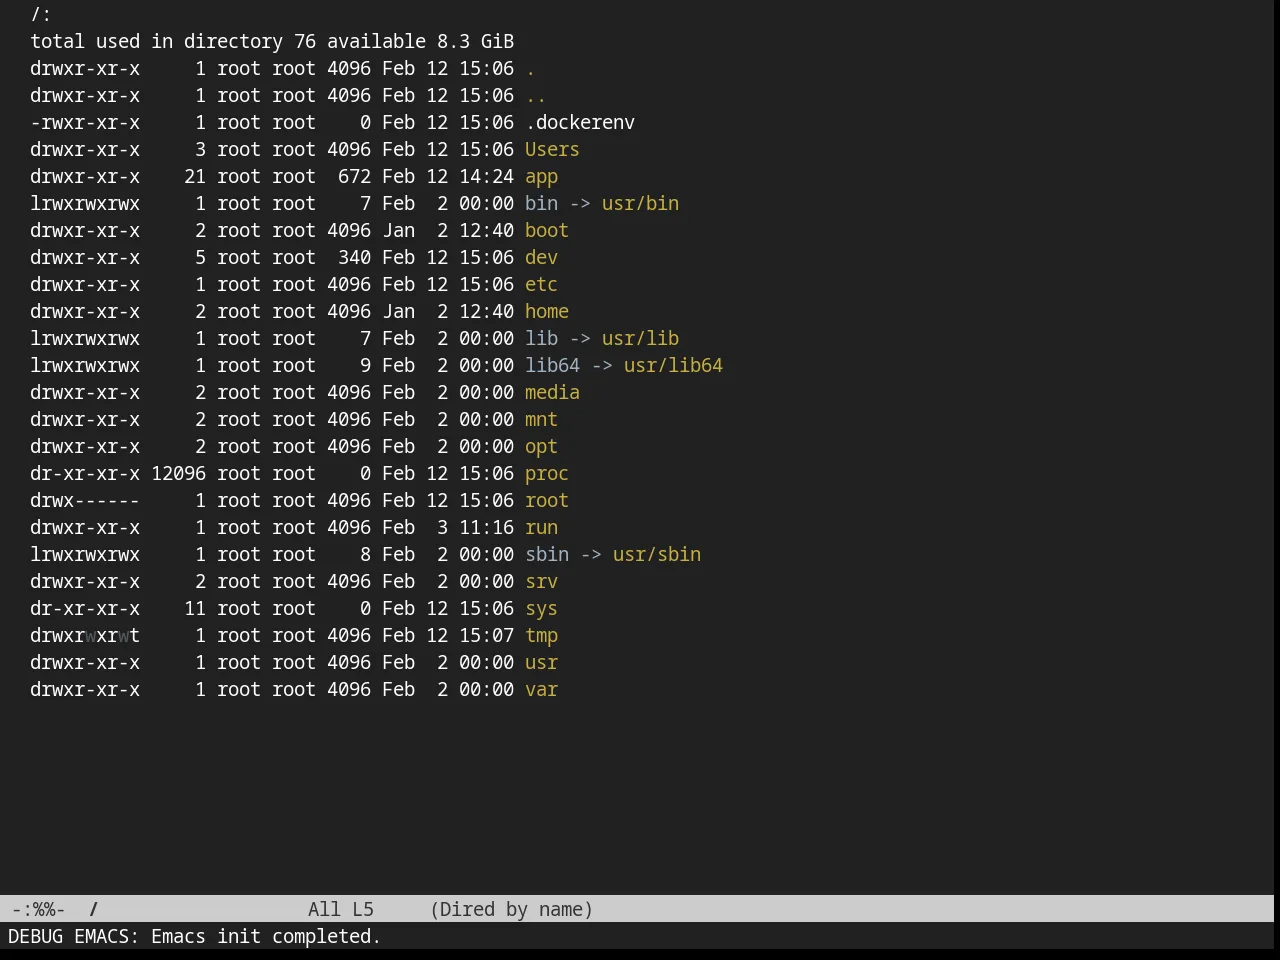Click the 'Feb 3 11:16' date of run
This screenshot has height=960, width=1280.
(448, 527)
